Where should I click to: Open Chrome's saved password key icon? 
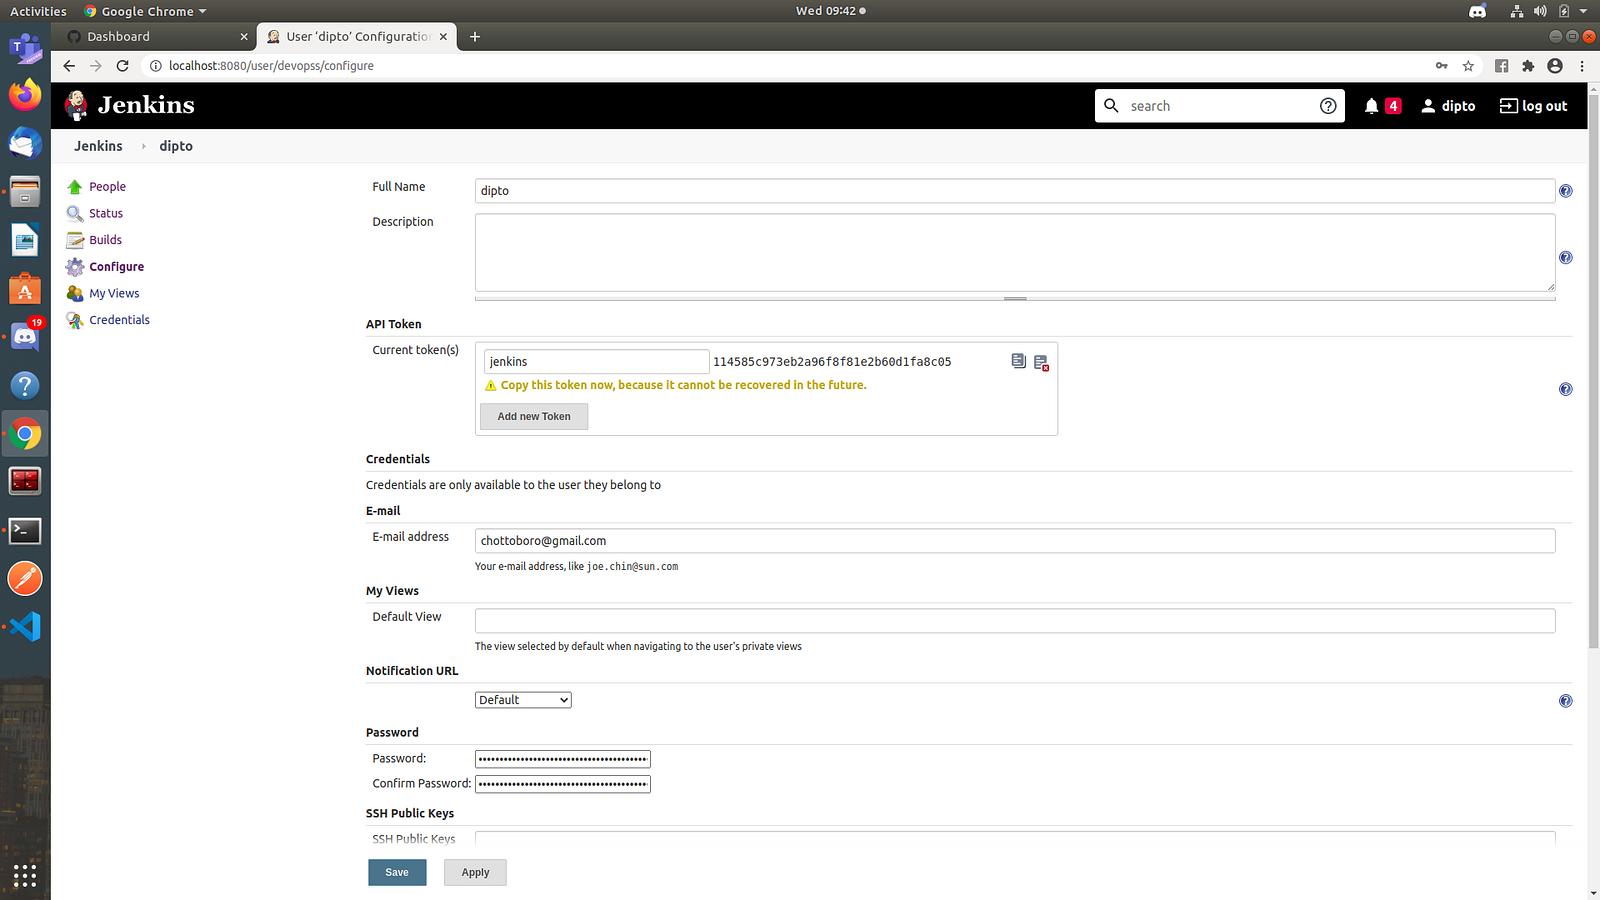(1442, 66)
